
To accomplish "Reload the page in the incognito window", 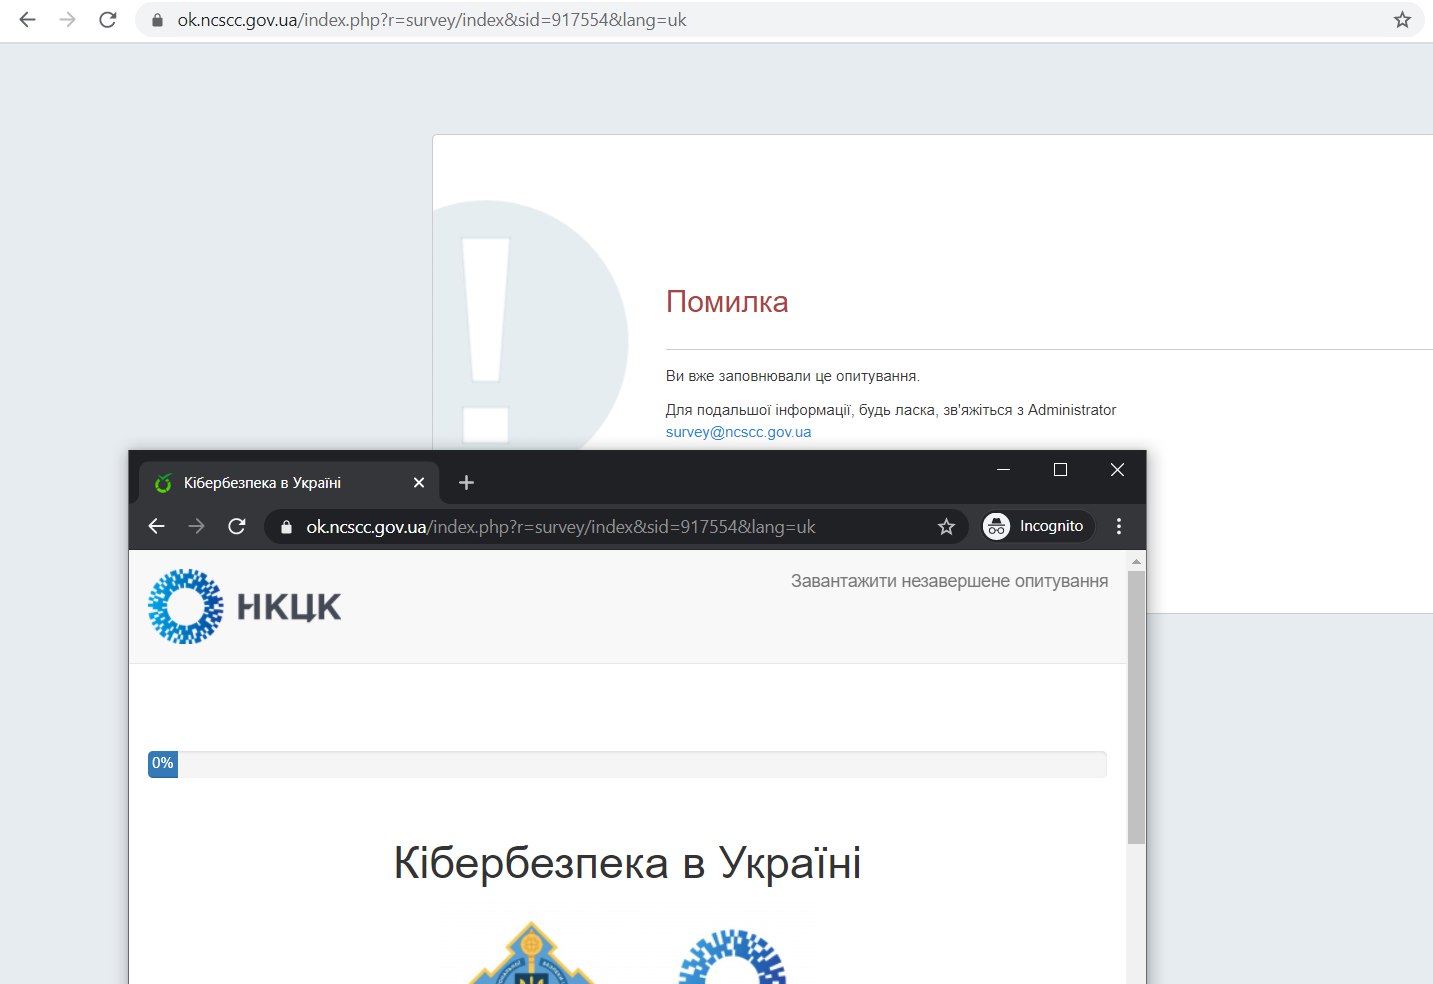I will 237,526.
